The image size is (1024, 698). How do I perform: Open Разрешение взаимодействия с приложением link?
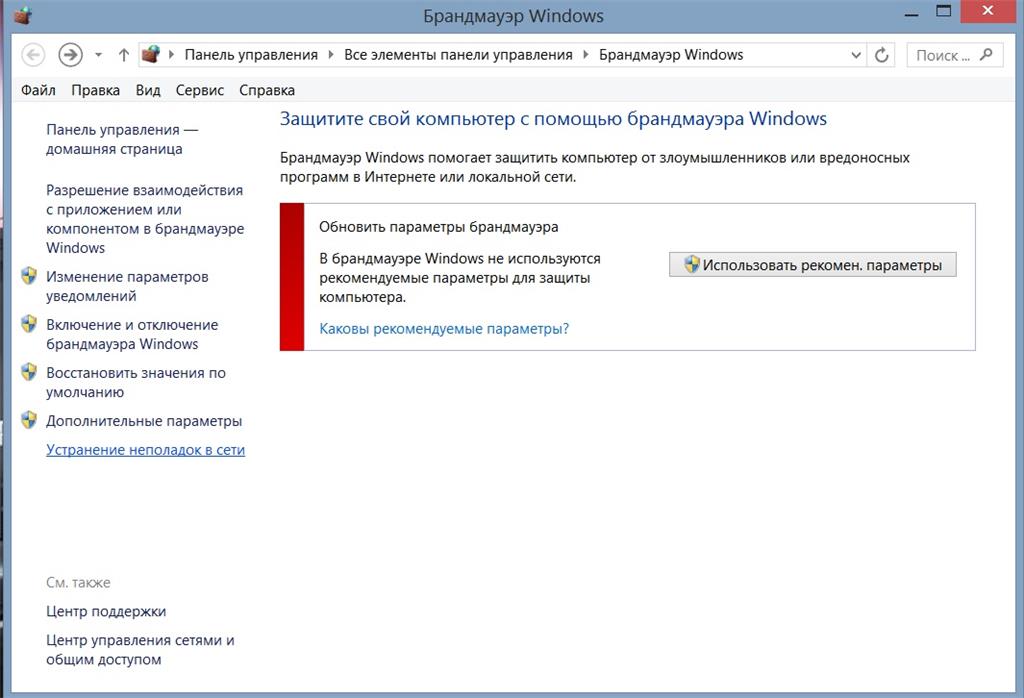pos(145,219)
